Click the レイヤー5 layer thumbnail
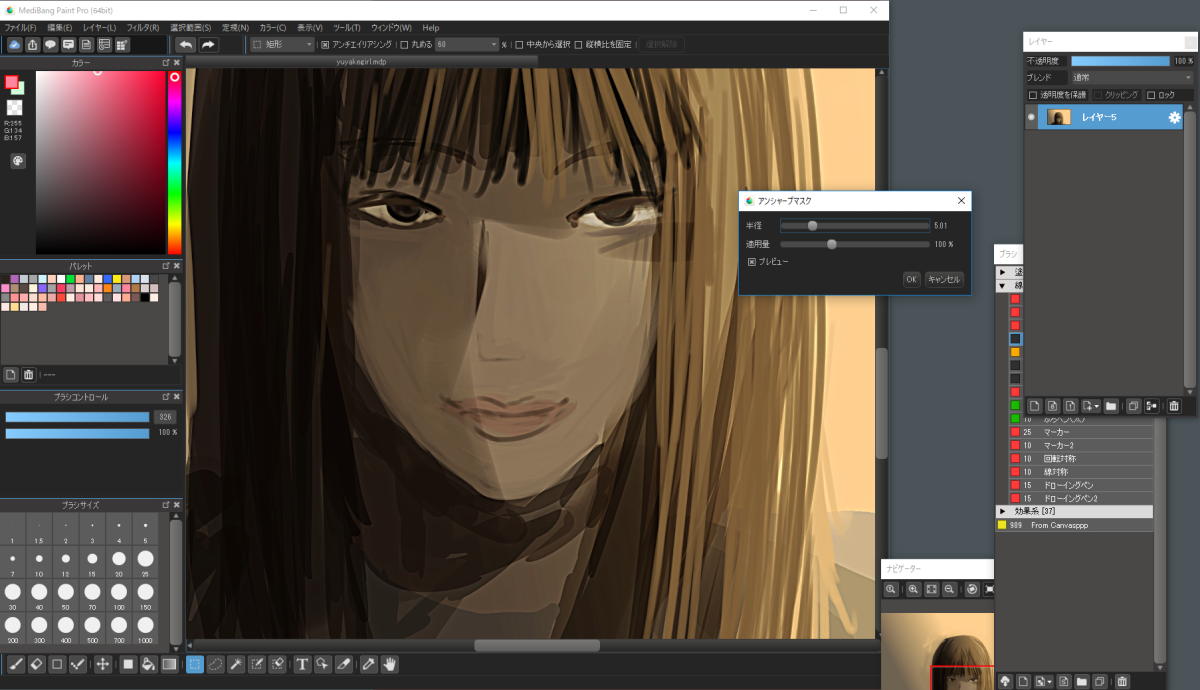The height and width of the screenshot is (690, 1200). [1059, 118]
